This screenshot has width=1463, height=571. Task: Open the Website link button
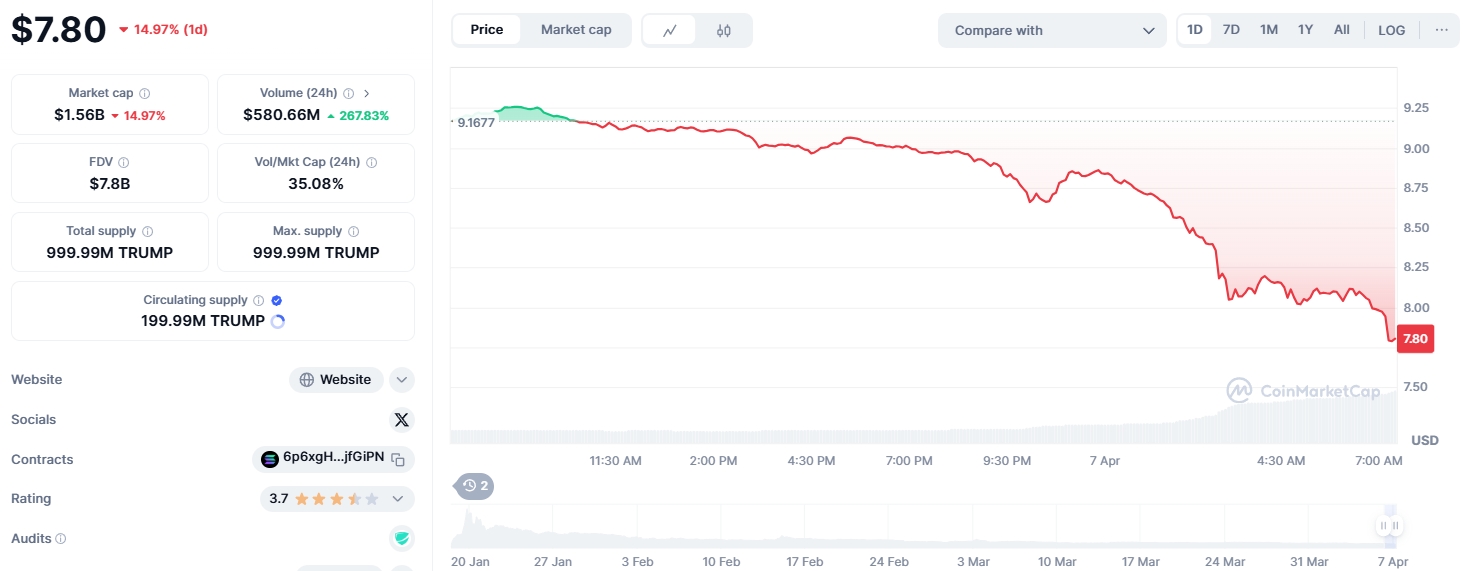click(336, 380)
